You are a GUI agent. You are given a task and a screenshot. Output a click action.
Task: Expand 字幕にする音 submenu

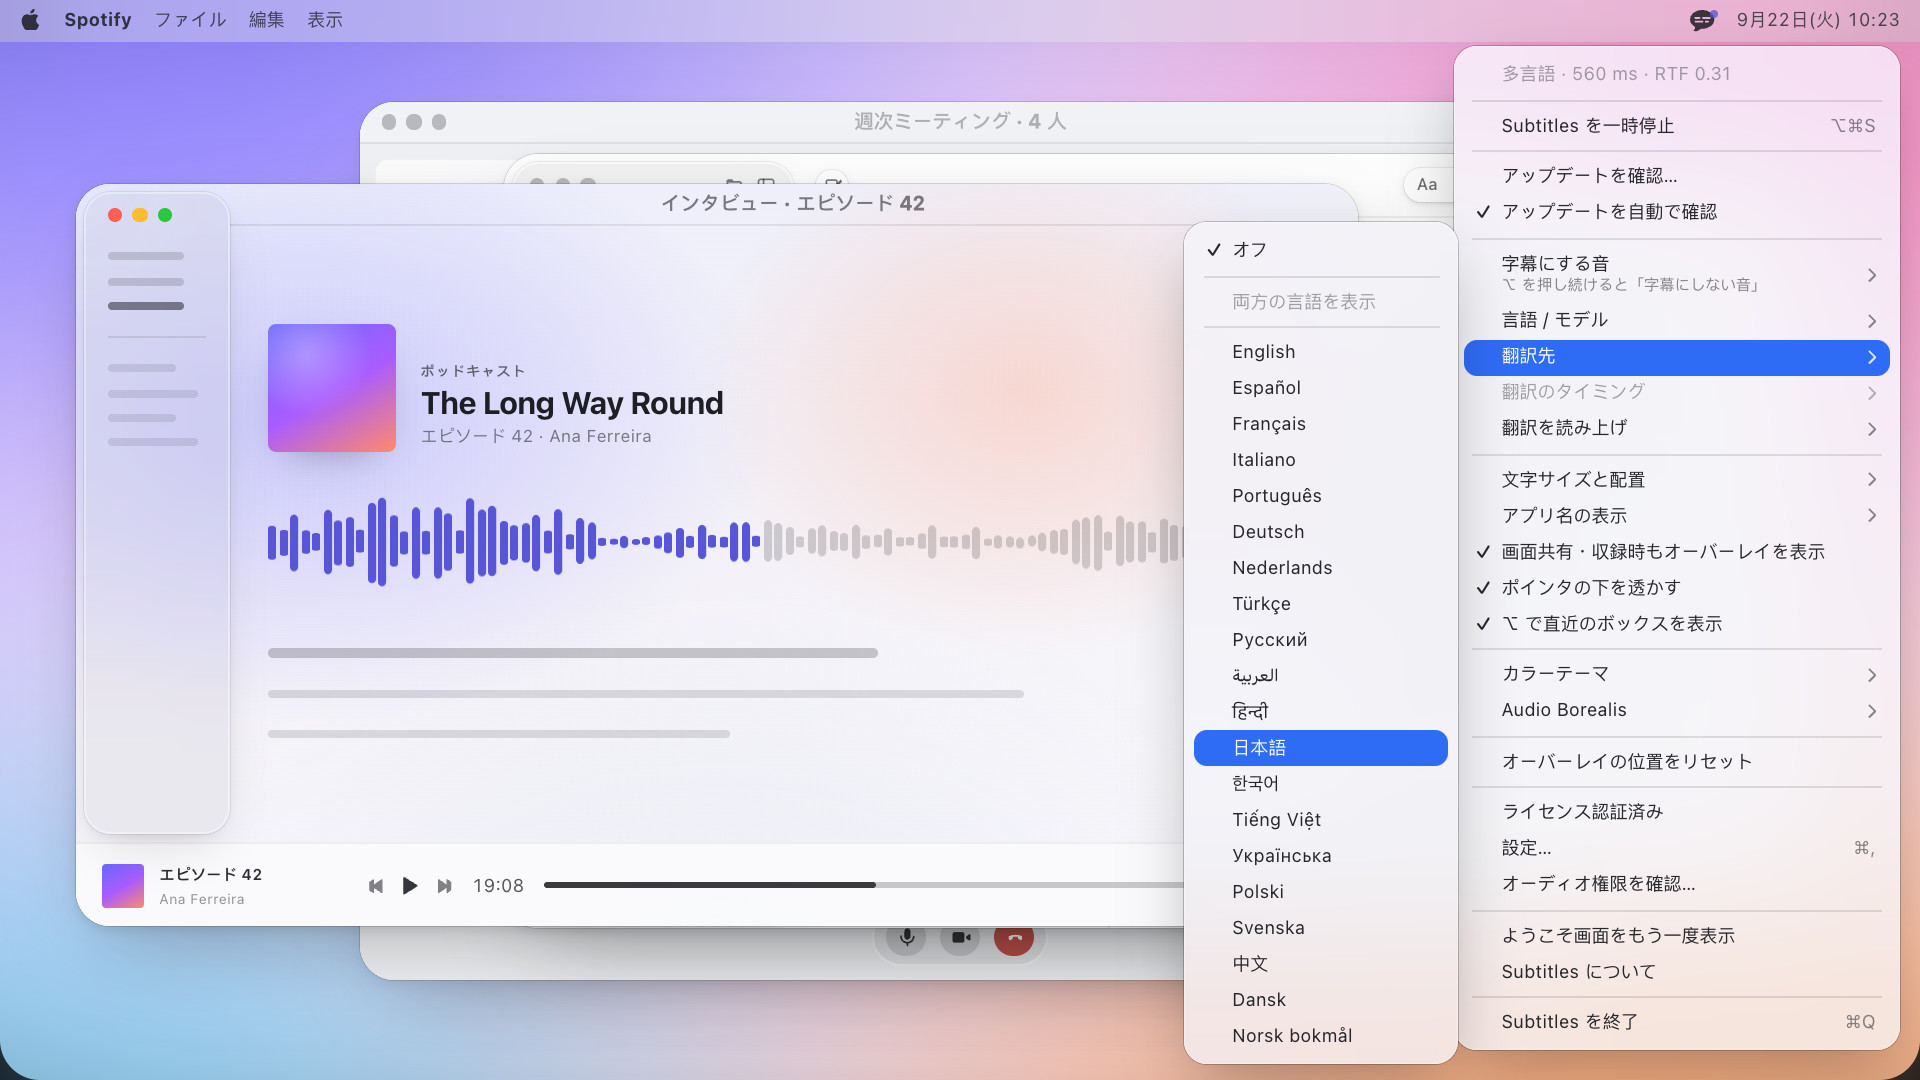pyautogui.click(x=1677, y=274)
